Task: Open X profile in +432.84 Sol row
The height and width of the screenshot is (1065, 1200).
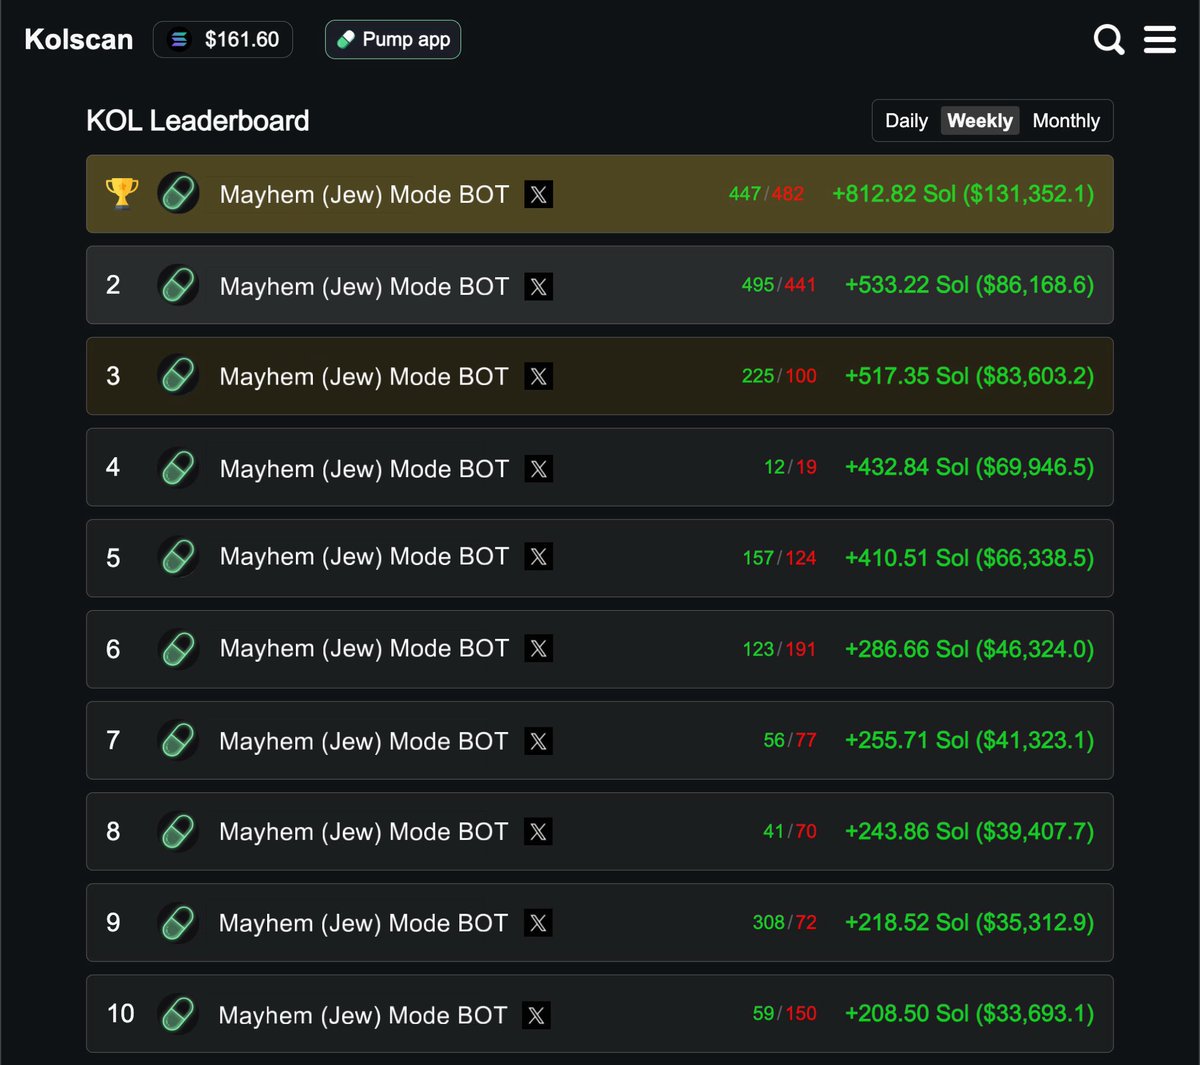Action: (x=538, y=468)
